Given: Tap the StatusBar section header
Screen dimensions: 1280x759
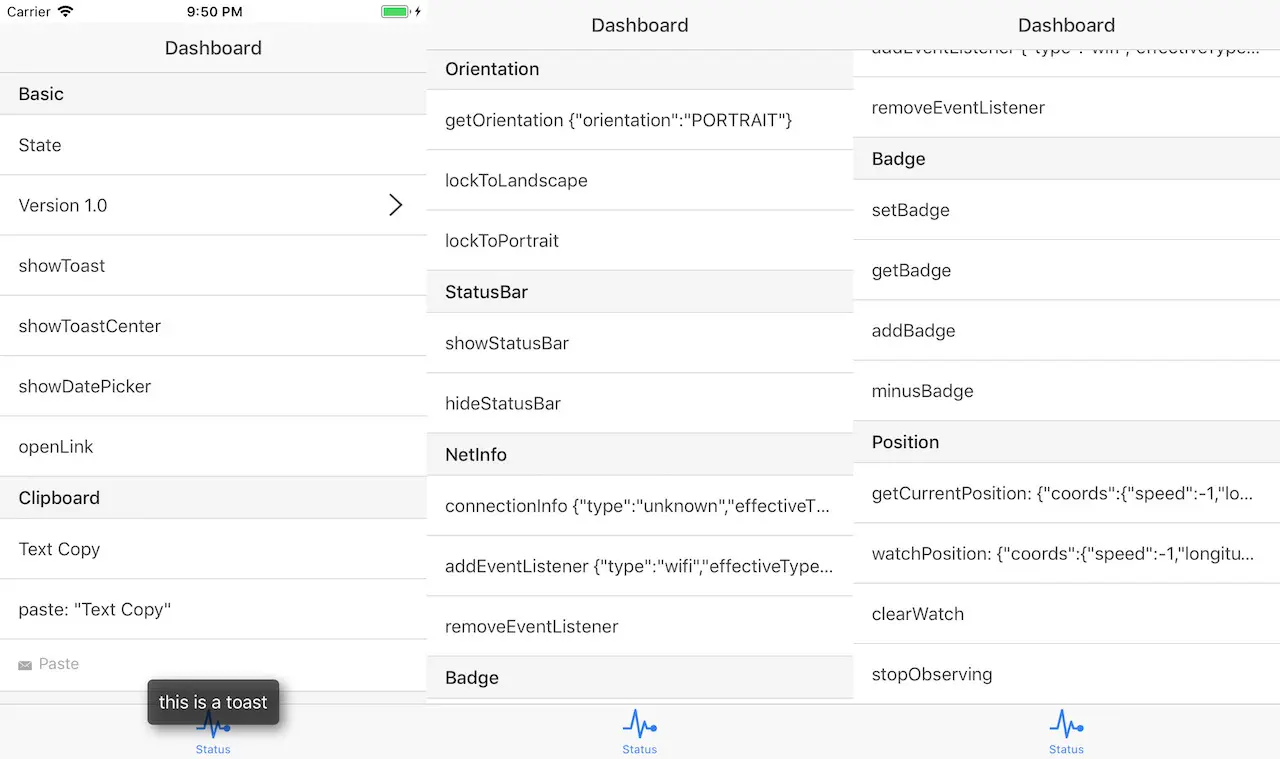Looking at the screenshot, I should [640, 292].
